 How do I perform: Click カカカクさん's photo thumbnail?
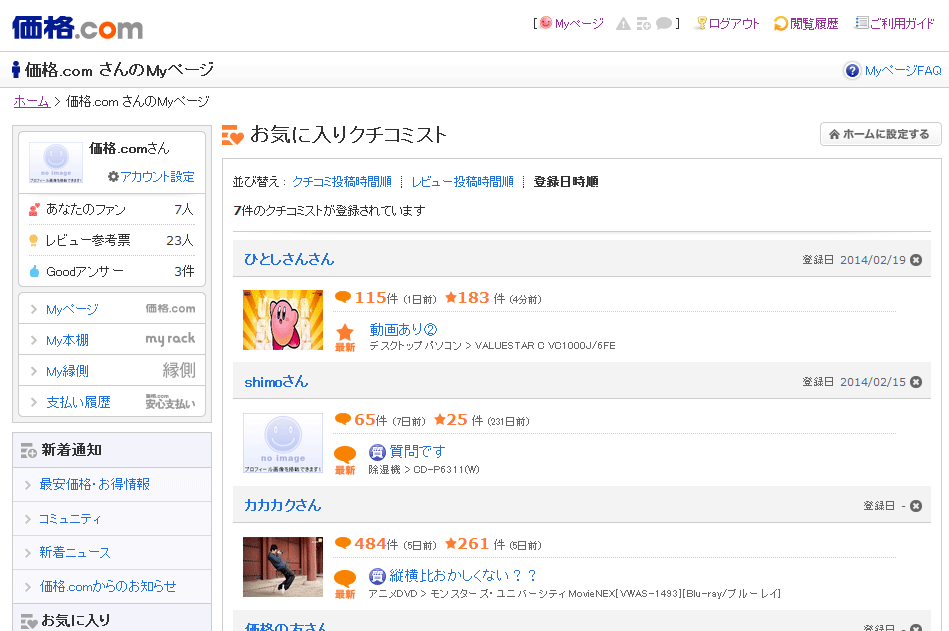283,567
